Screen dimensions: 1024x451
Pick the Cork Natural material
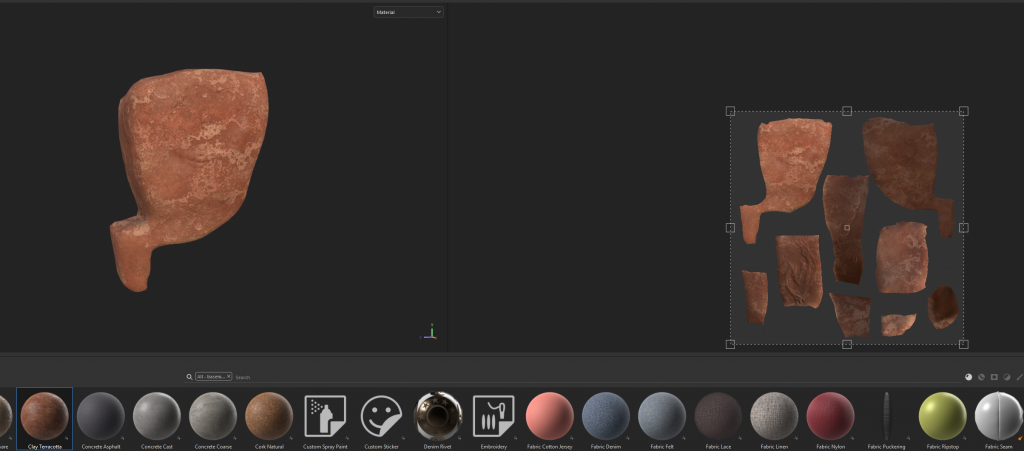pyautogui.click(x=268, y=415)
